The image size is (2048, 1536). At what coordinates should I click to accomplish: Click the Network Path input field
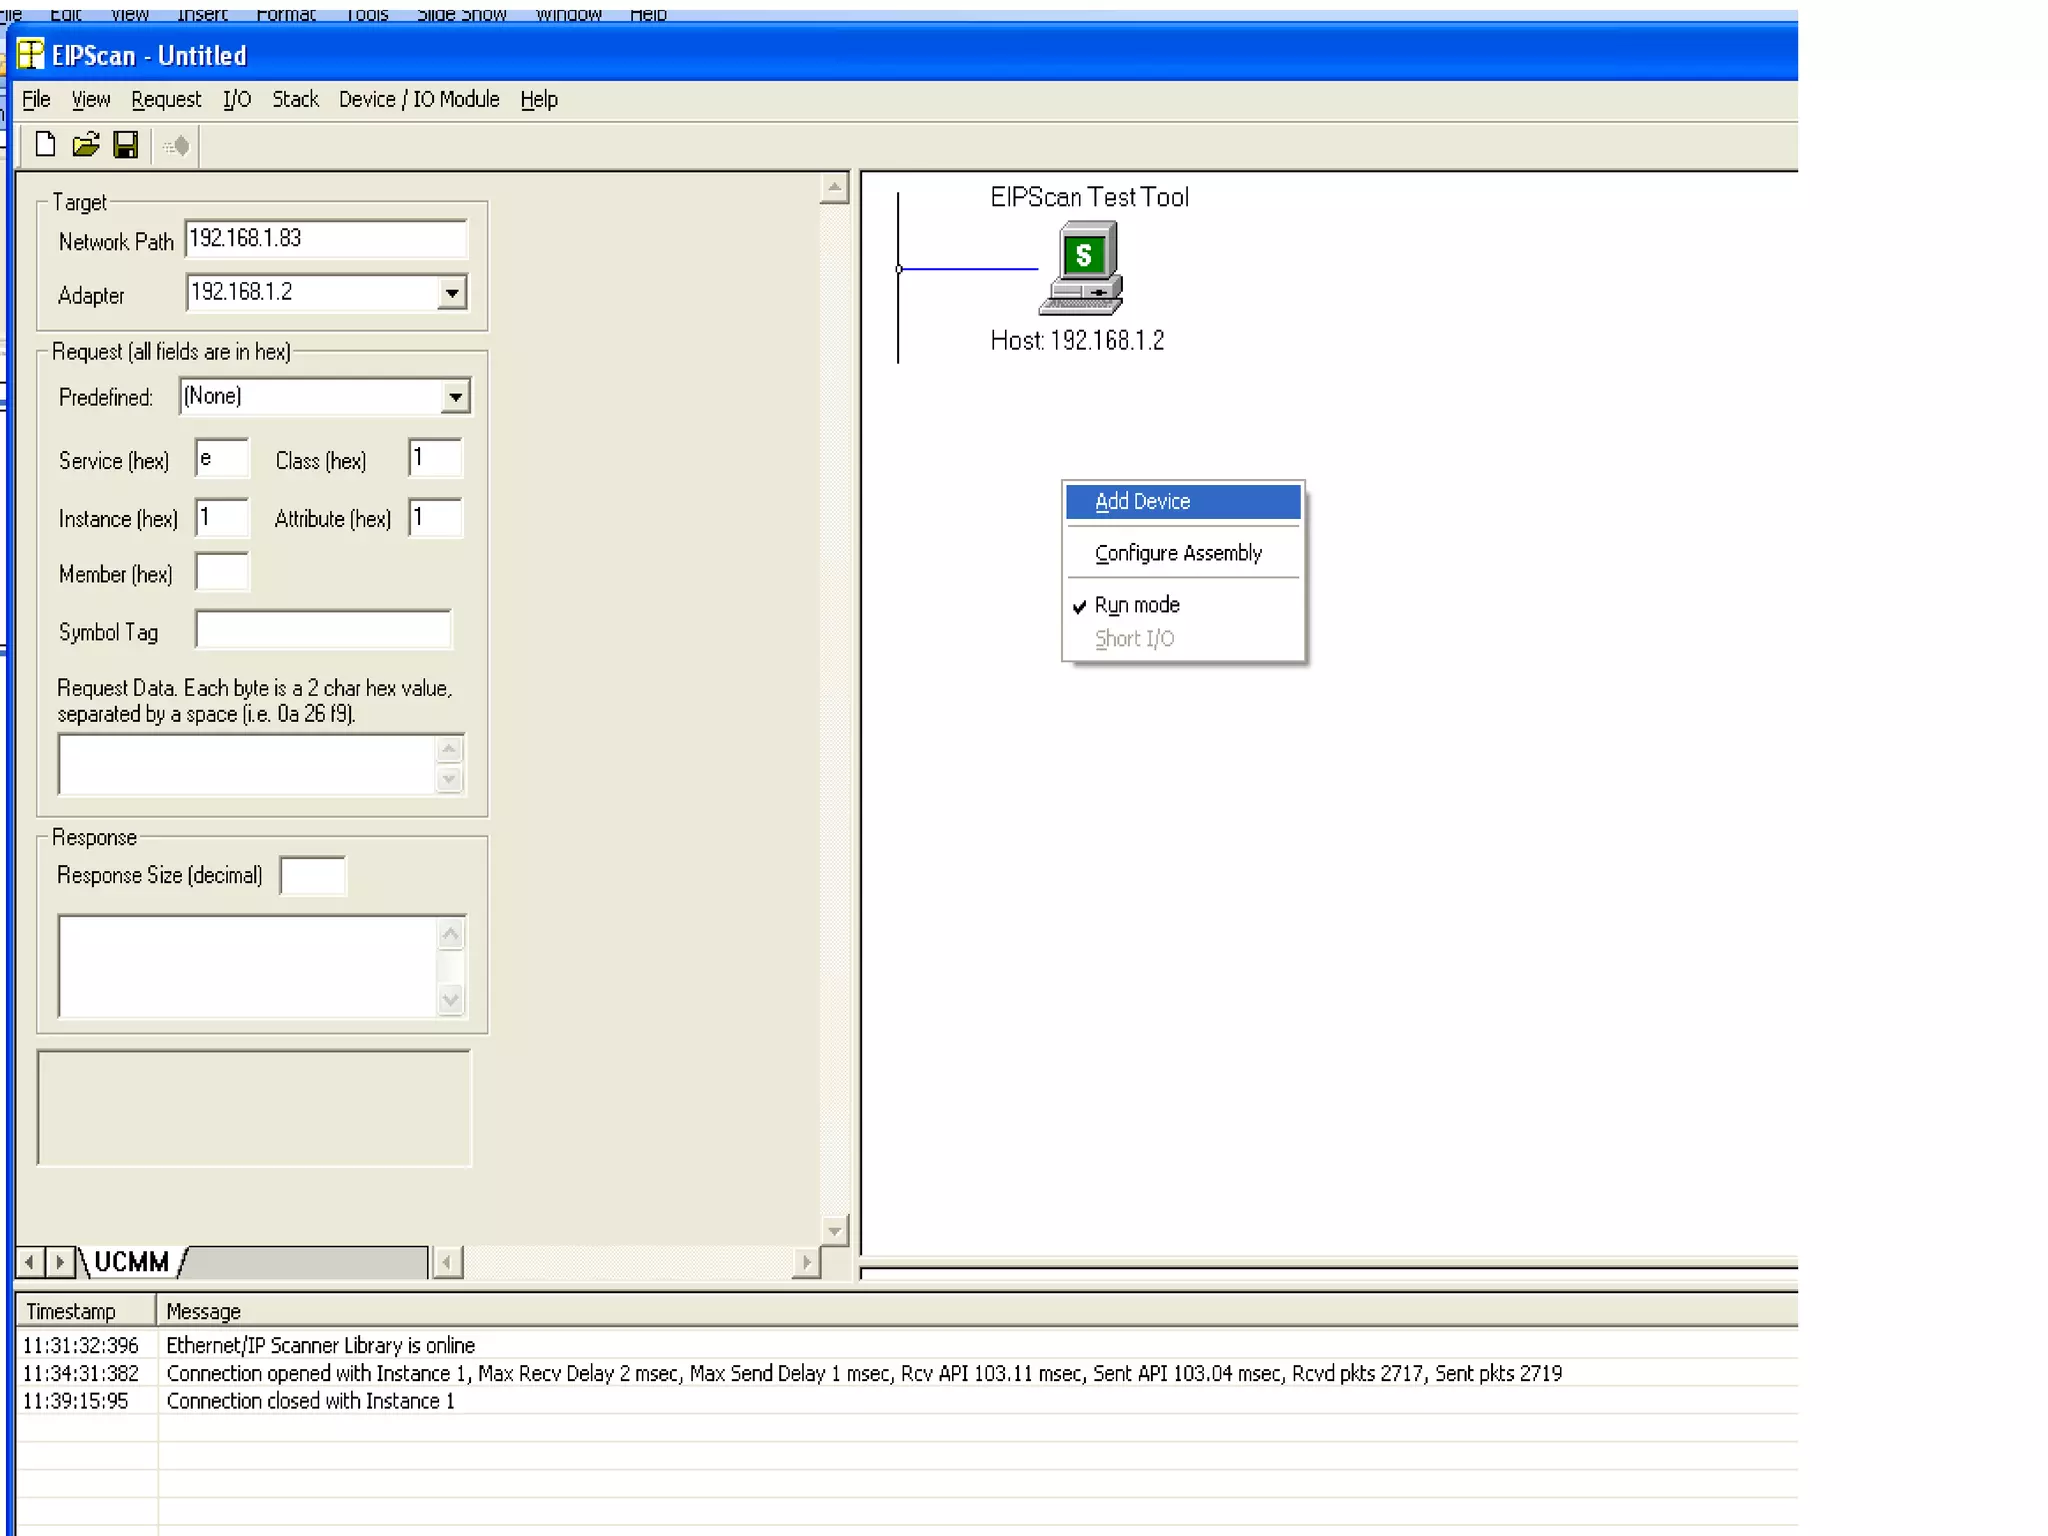click(325, 239)
